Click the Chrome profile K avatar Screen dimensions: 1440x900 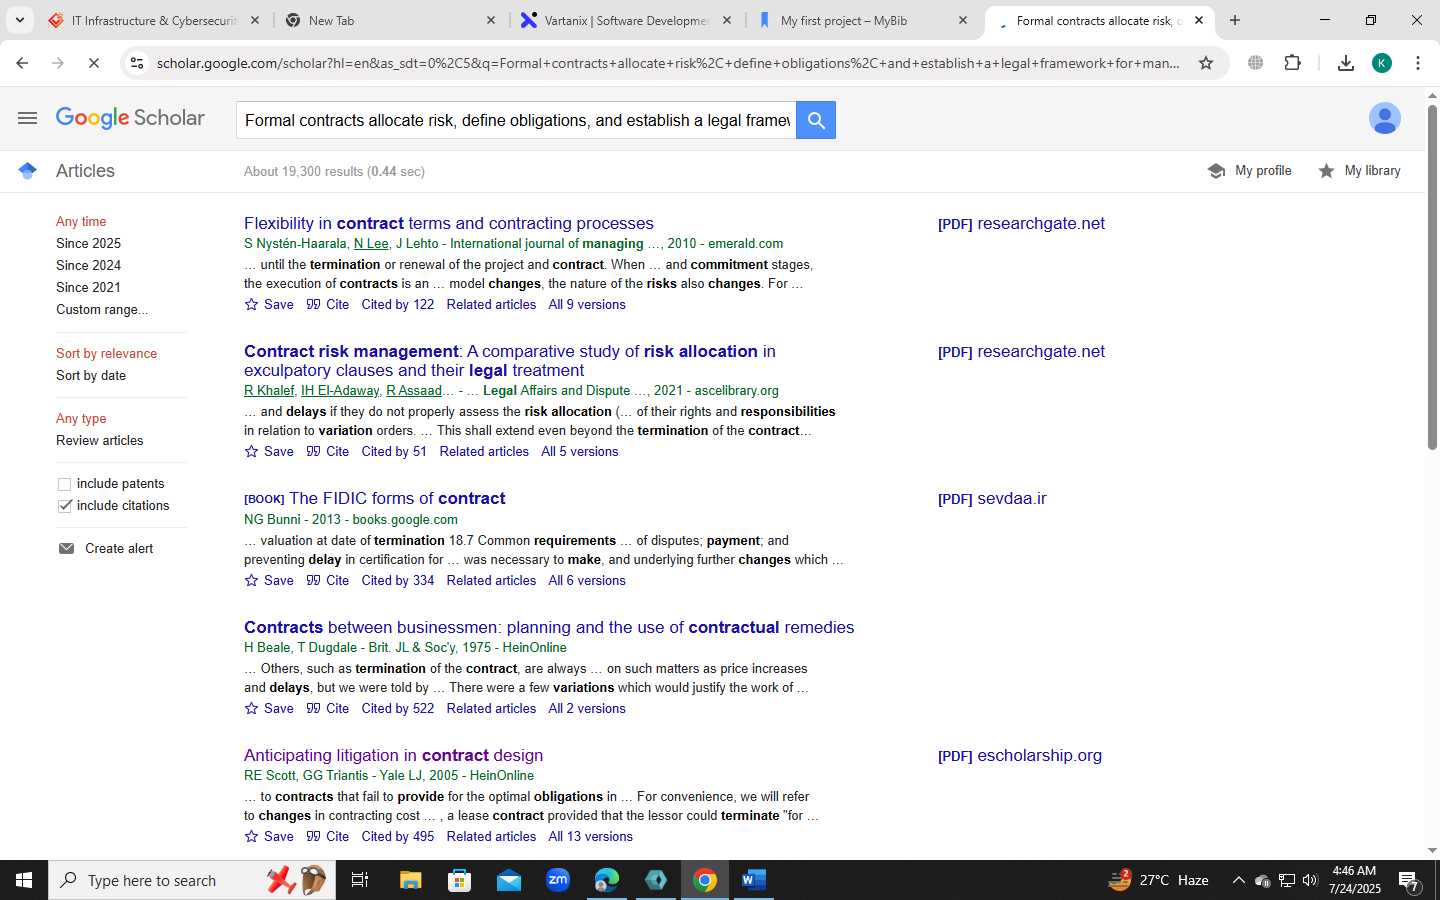coord(1382,63)
